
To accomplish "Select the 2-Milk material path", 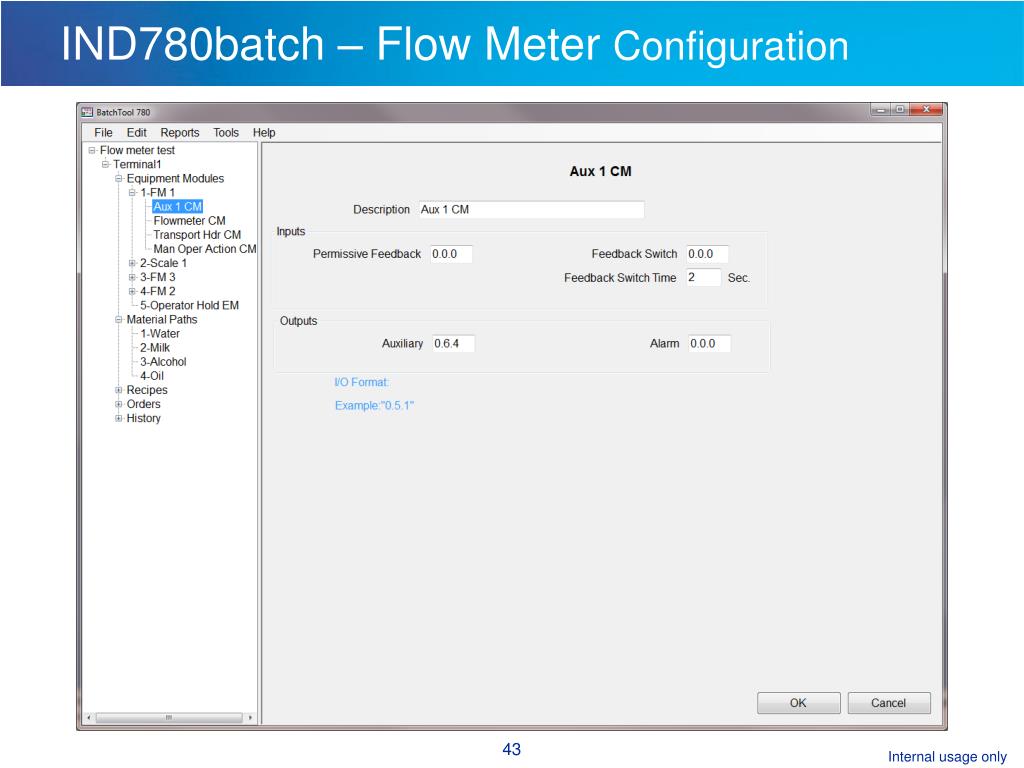I will pos(155,348).
